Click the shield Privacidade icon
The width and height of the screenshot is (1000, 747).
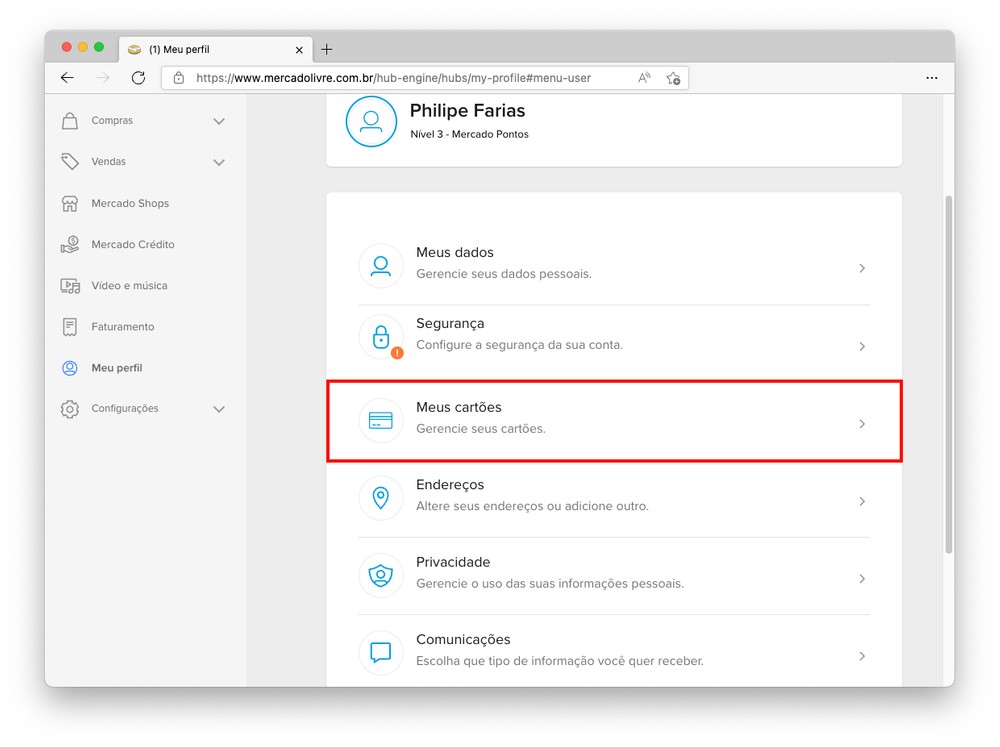(380, 575)
